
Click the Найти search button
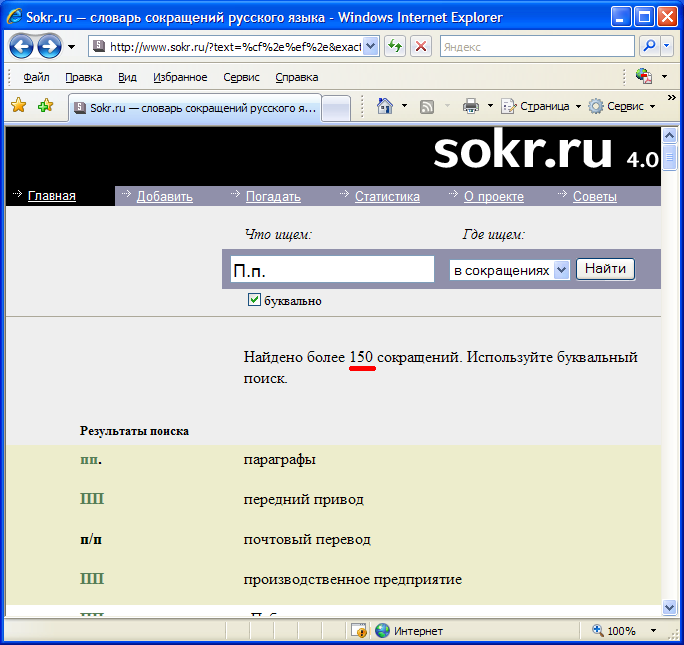point(605,269)
